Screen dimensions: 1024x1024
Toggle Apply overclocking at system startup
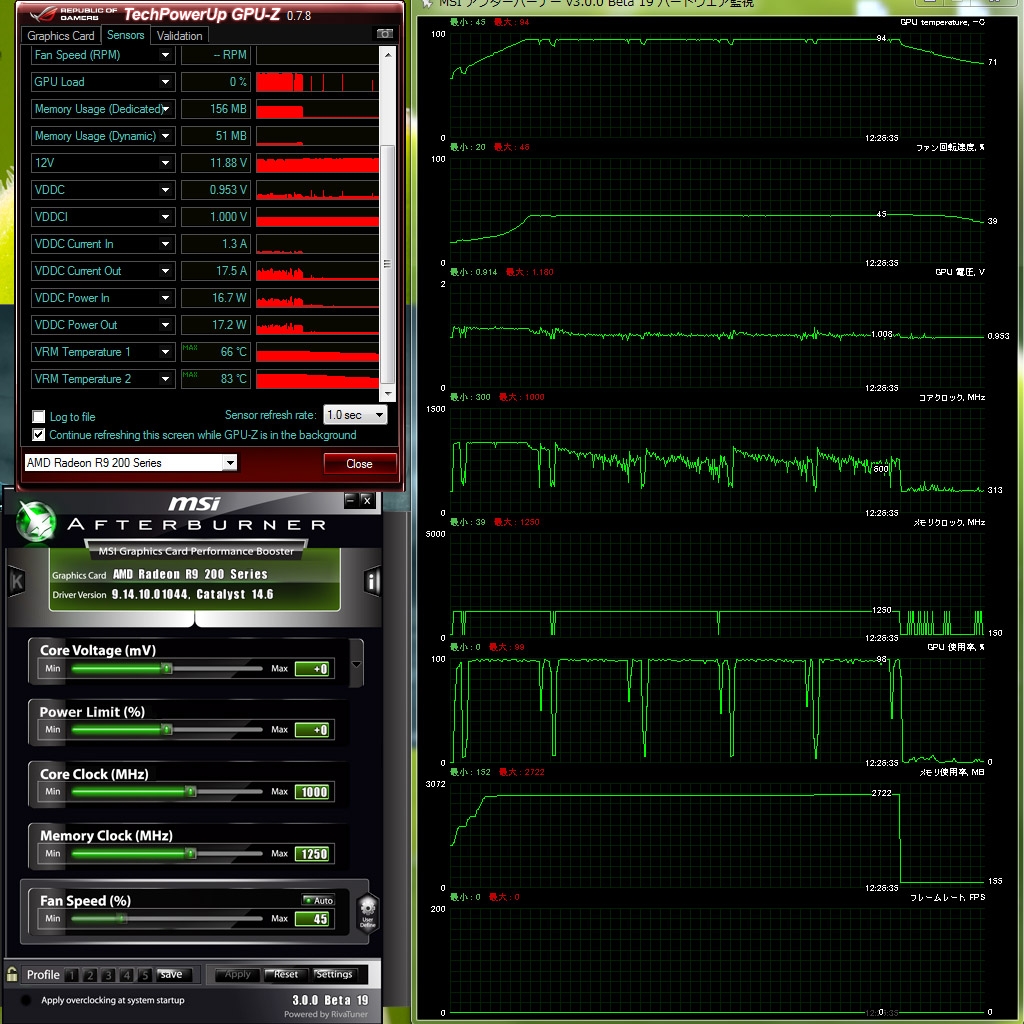click(x=26, y=1000)
